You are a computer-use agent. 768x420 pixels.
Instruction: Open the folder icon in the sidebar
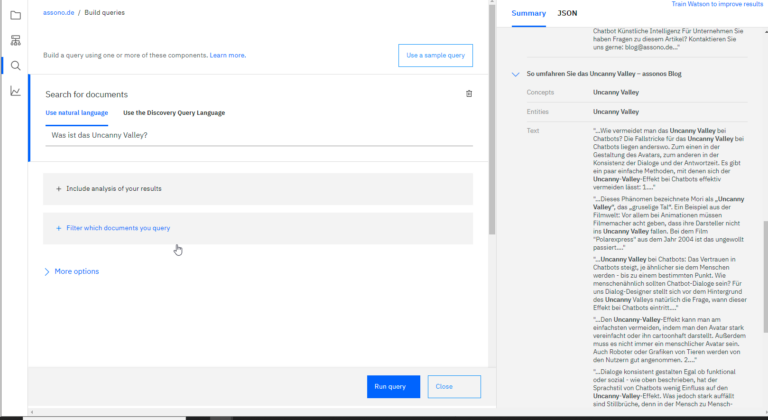tap(16, 15)
